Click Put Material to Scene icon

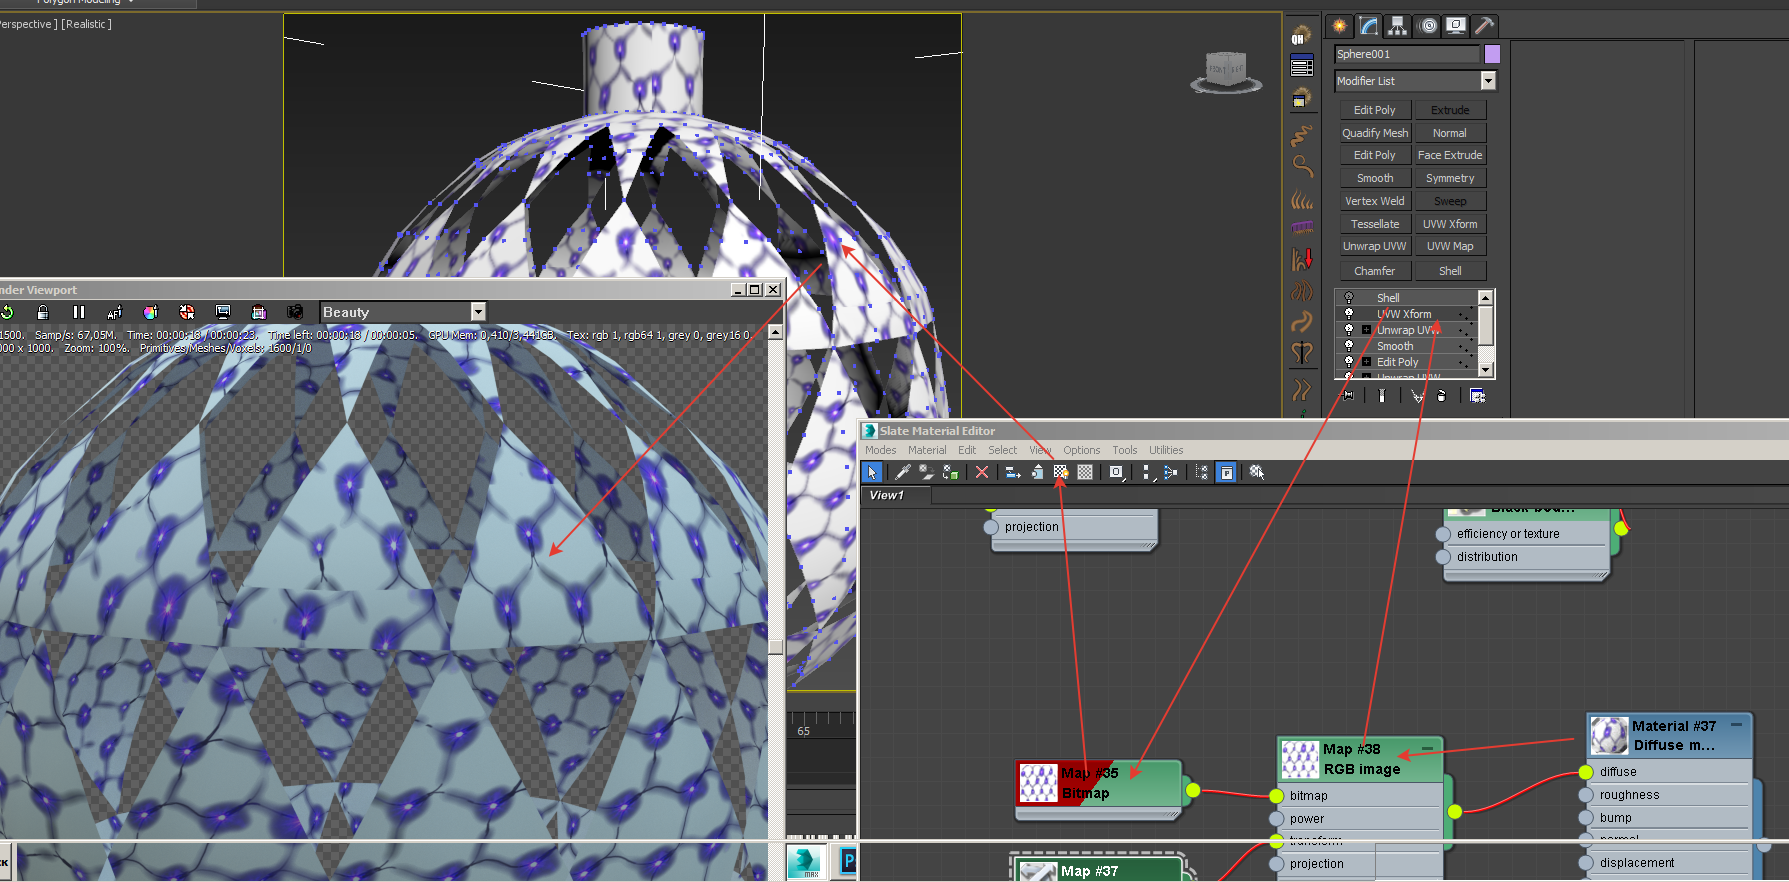[x=926, y=472]
